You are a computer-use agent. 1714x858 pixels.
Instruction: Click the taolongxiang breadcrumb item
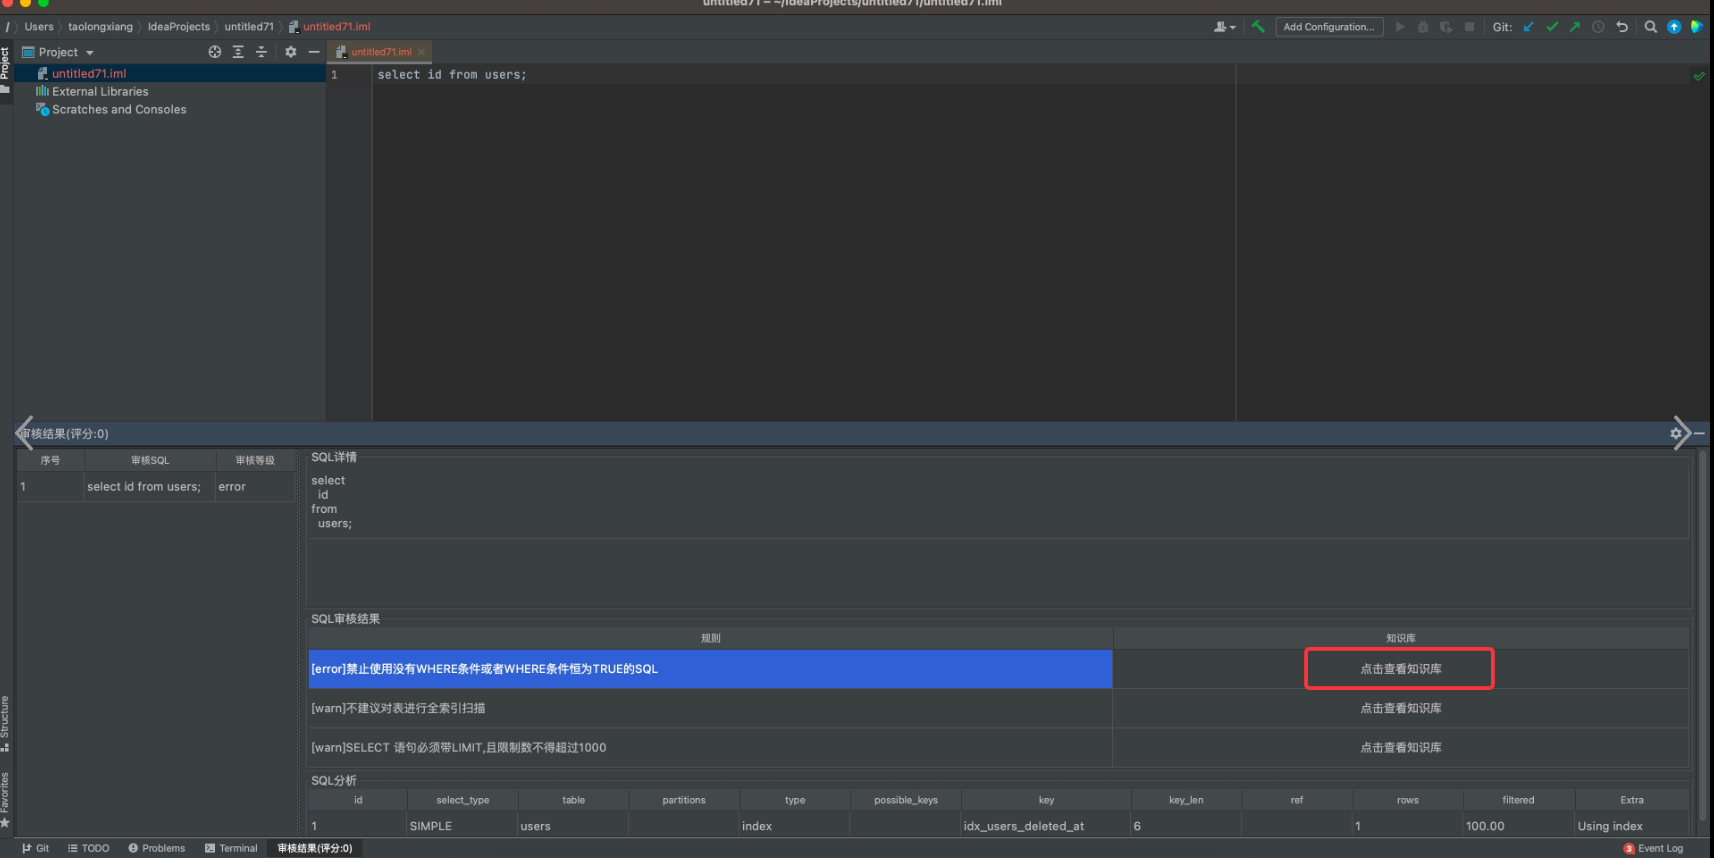click(x=100, y=27)
